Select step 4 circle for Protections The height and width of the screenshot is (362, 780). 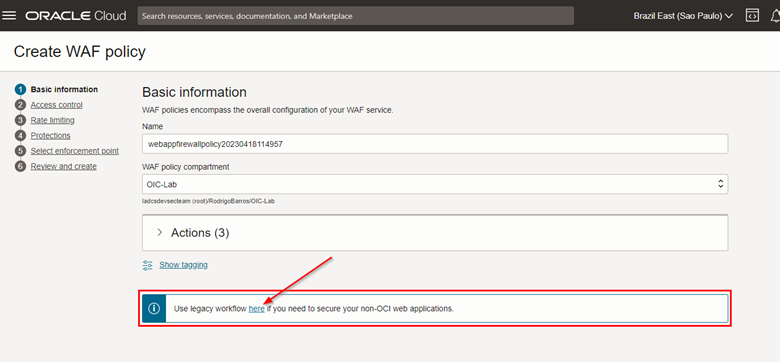(x=20, y=136)
